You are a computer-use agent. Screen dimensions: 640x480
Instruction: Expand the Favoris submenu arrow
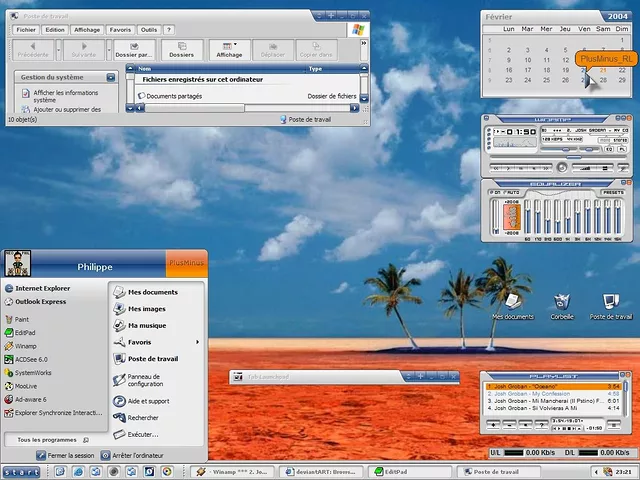pos(197,342)
